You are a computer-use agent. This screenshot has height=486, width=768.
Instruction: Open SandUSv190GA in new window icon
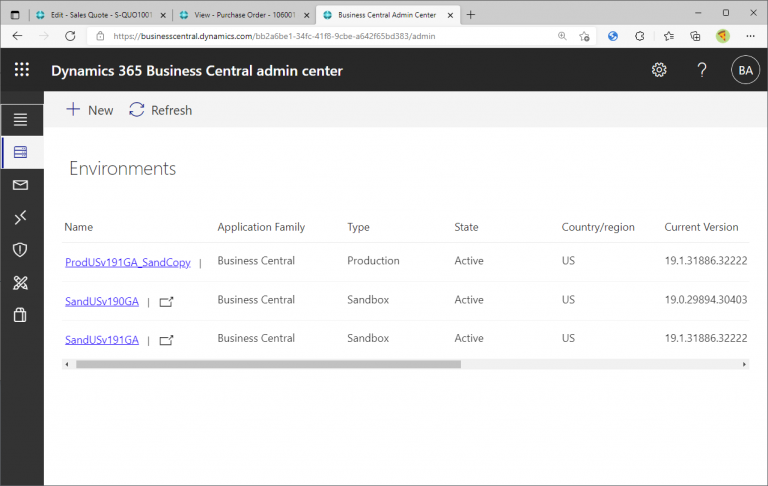click(x=166, y=301)
